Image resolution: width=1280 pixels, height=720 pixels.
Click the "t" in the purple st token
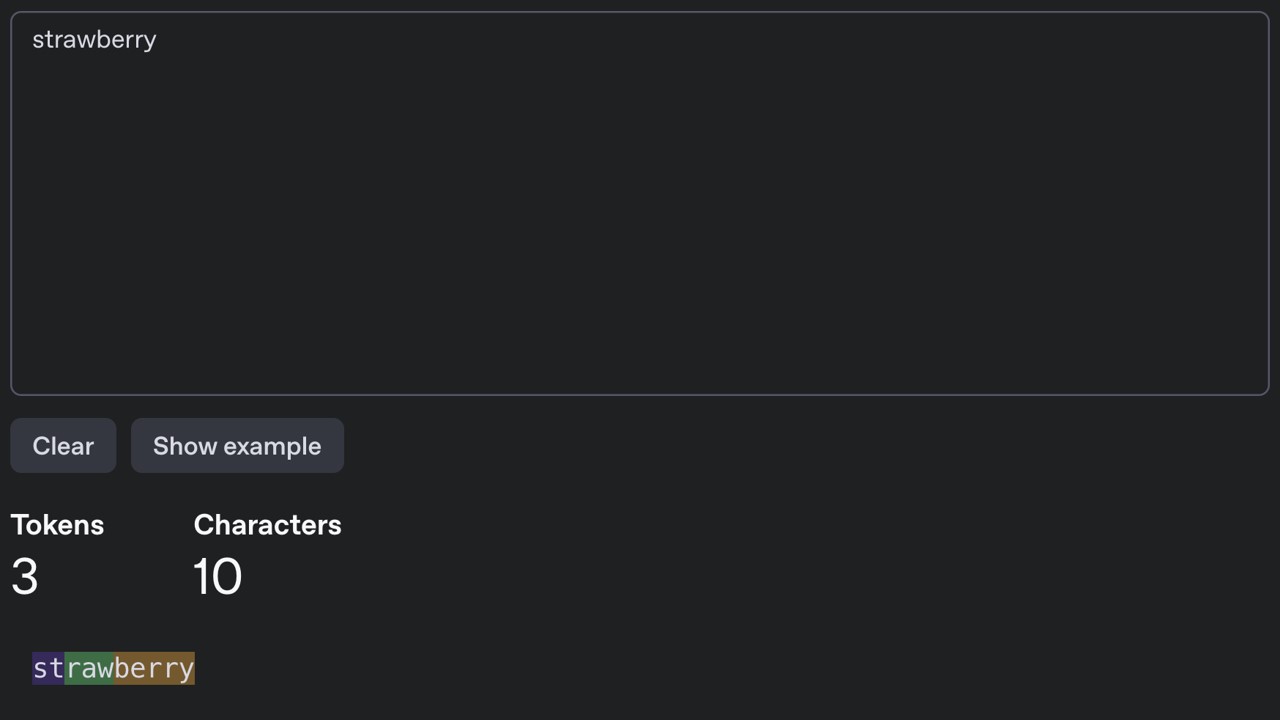pos(57,668)
